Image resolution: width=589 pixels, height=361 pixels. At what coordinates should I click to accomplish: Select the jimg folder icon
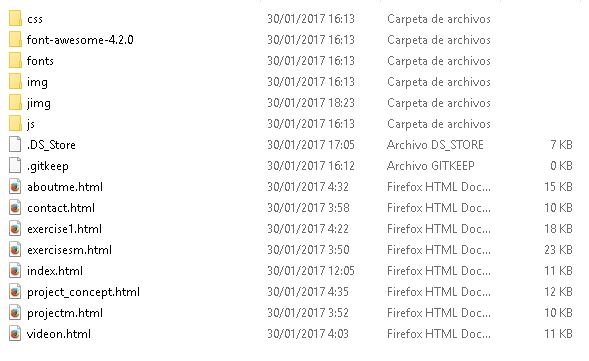point(15,103)
